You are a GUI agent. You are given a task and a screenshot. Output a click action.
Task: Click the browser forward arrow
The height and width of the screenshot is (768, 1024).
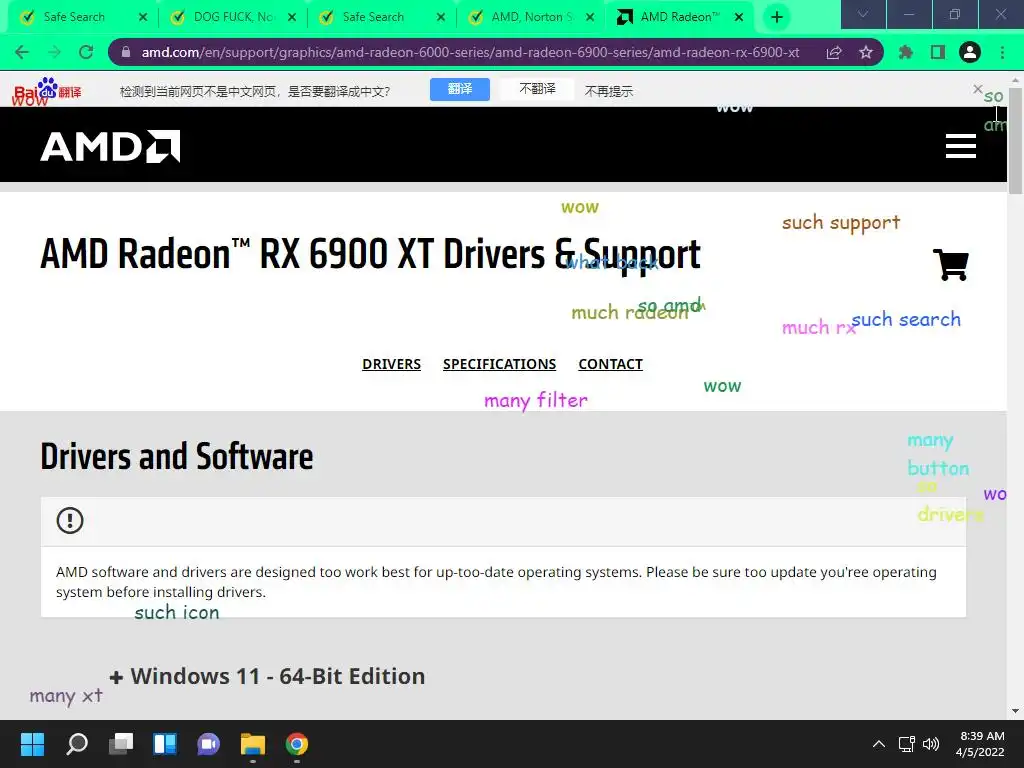54,52
